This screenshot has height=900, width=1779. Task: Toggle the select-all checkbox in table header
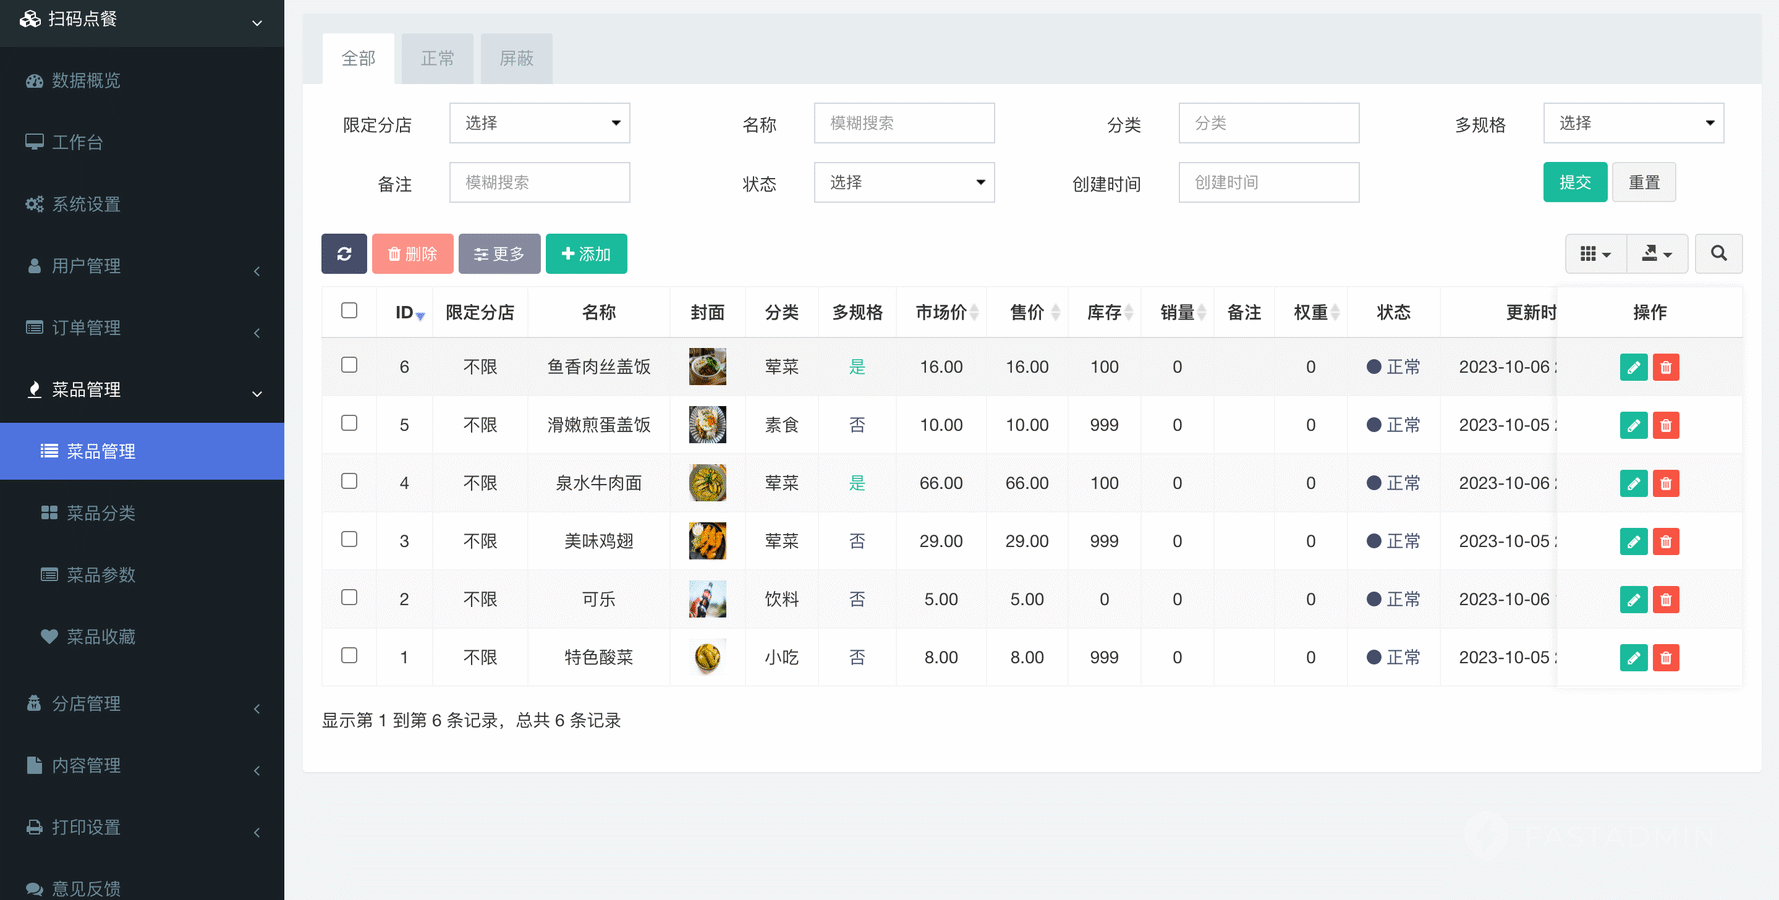coord(349,311)
